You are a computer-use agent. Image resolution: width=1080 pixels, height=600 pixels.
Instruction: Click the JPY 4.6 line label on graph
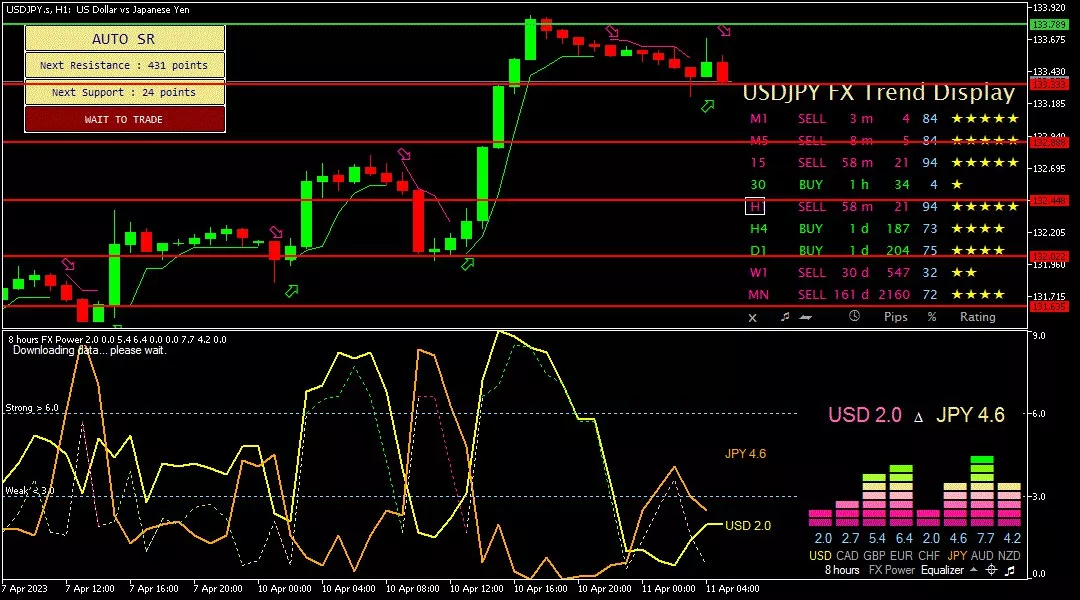coord(745,453)
